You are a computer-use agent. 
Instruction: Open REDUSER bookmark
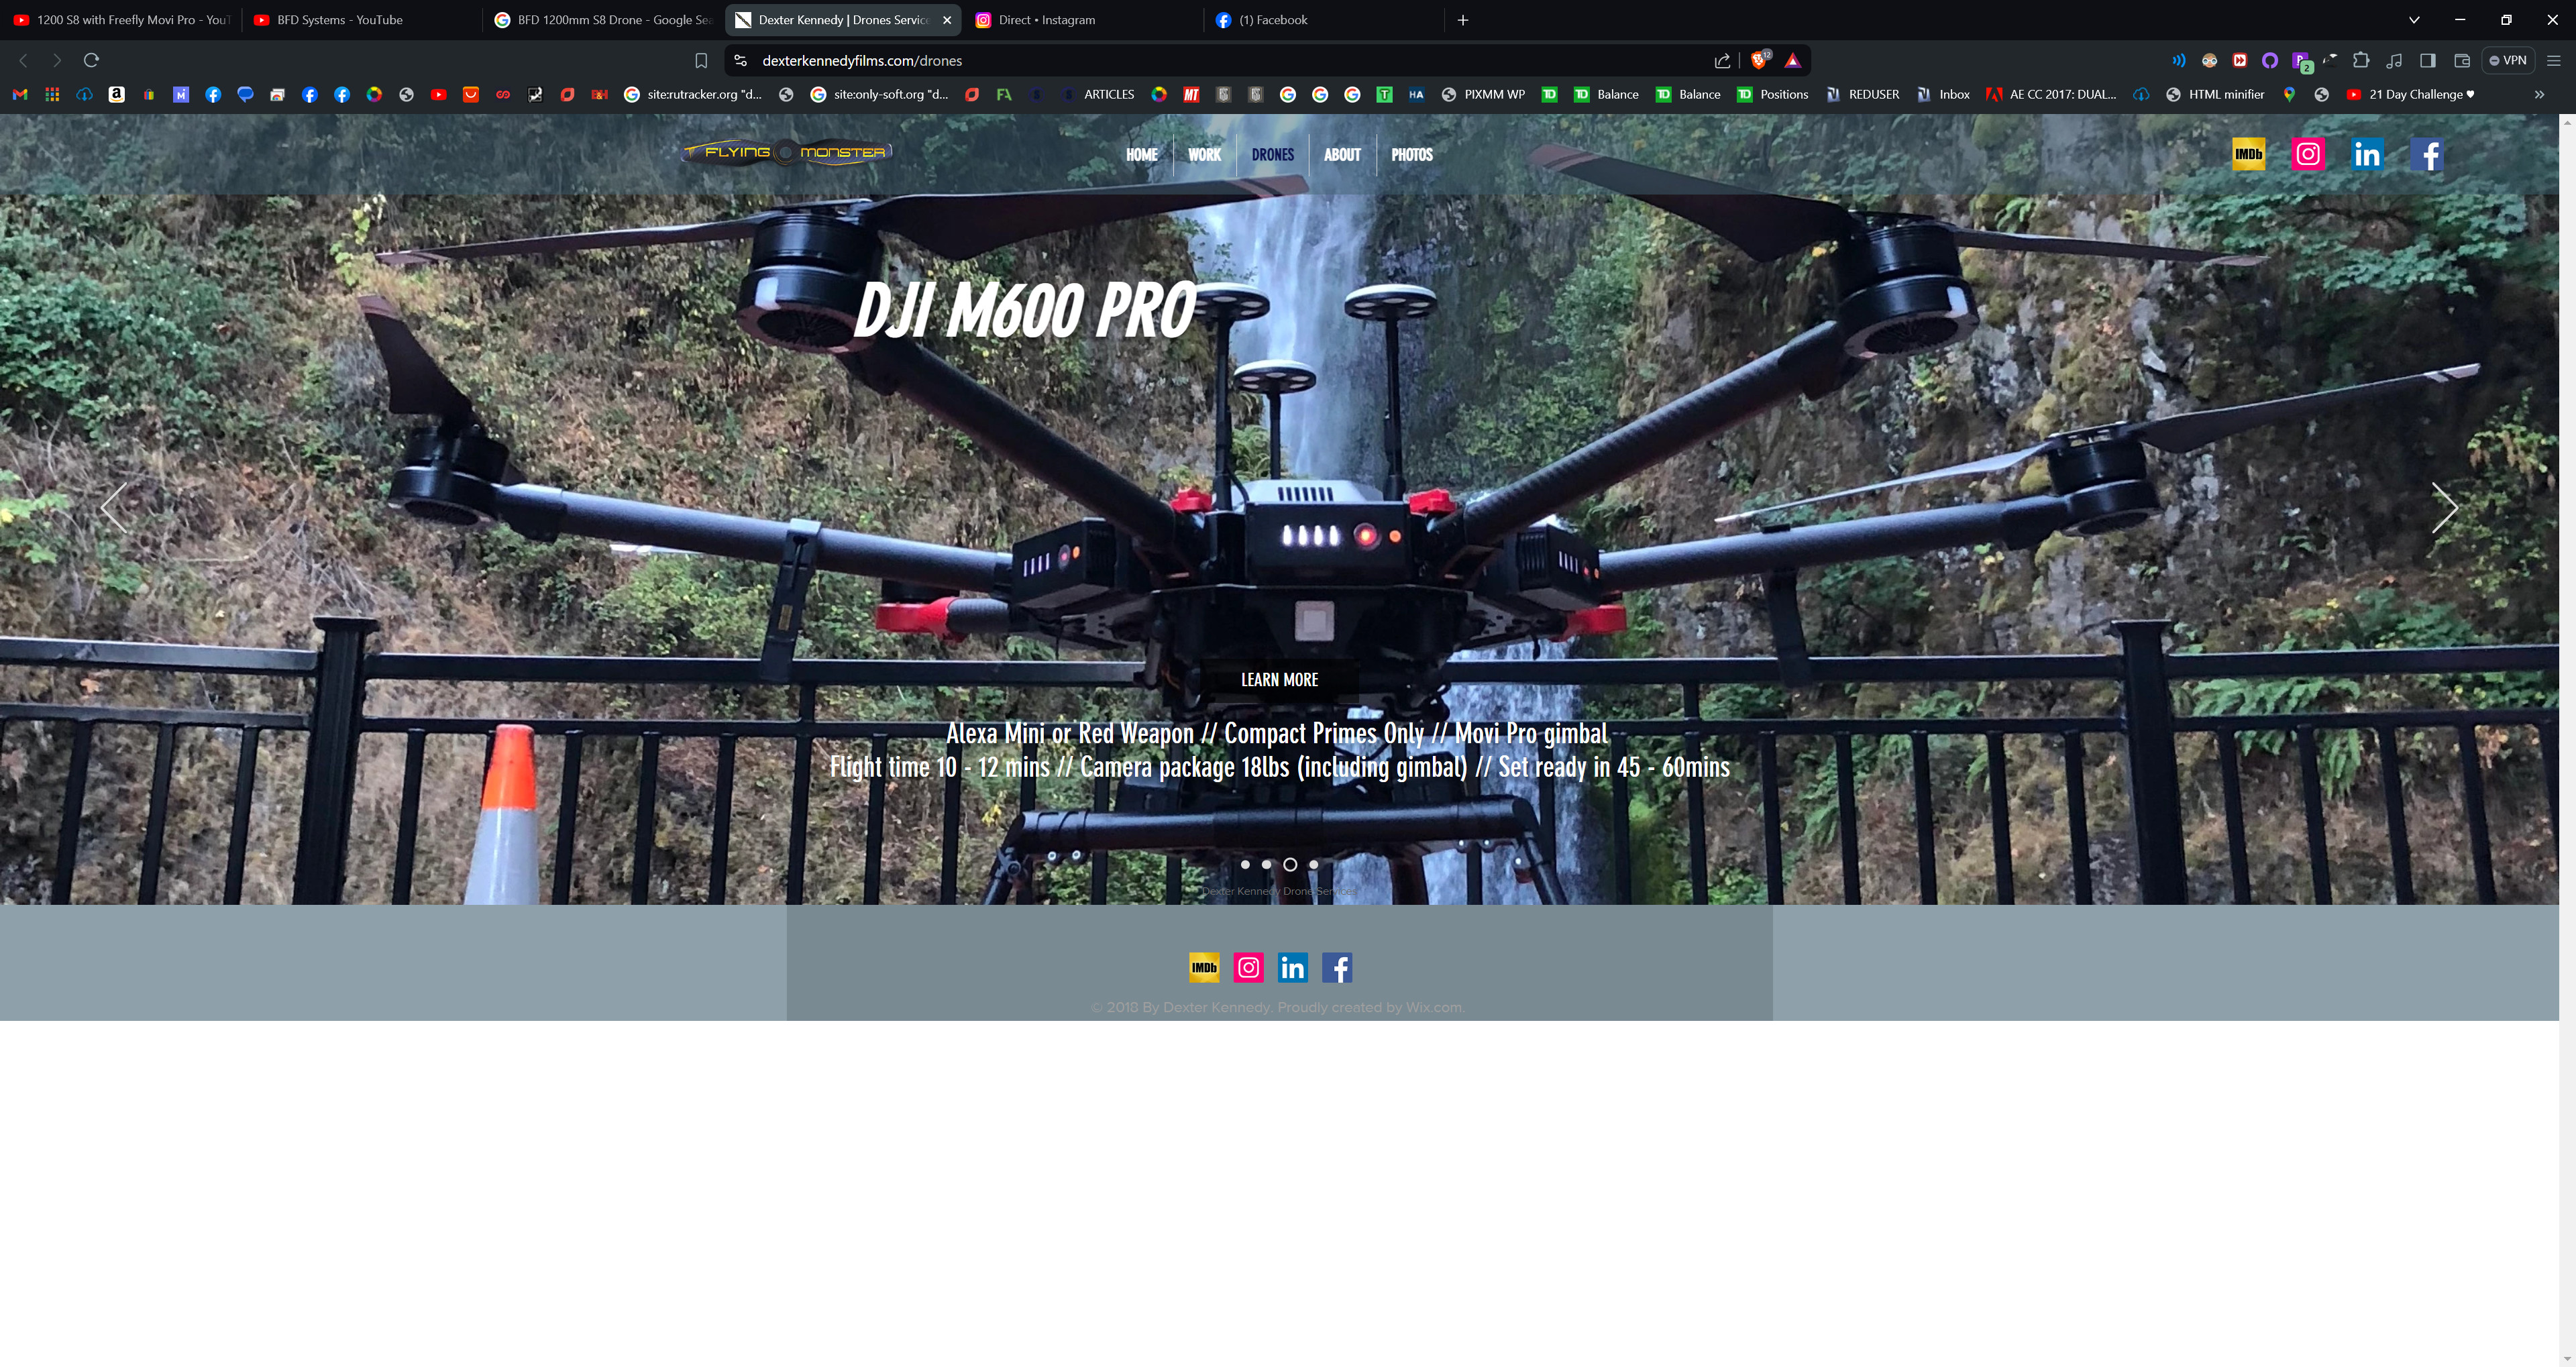click(1862, 94)
